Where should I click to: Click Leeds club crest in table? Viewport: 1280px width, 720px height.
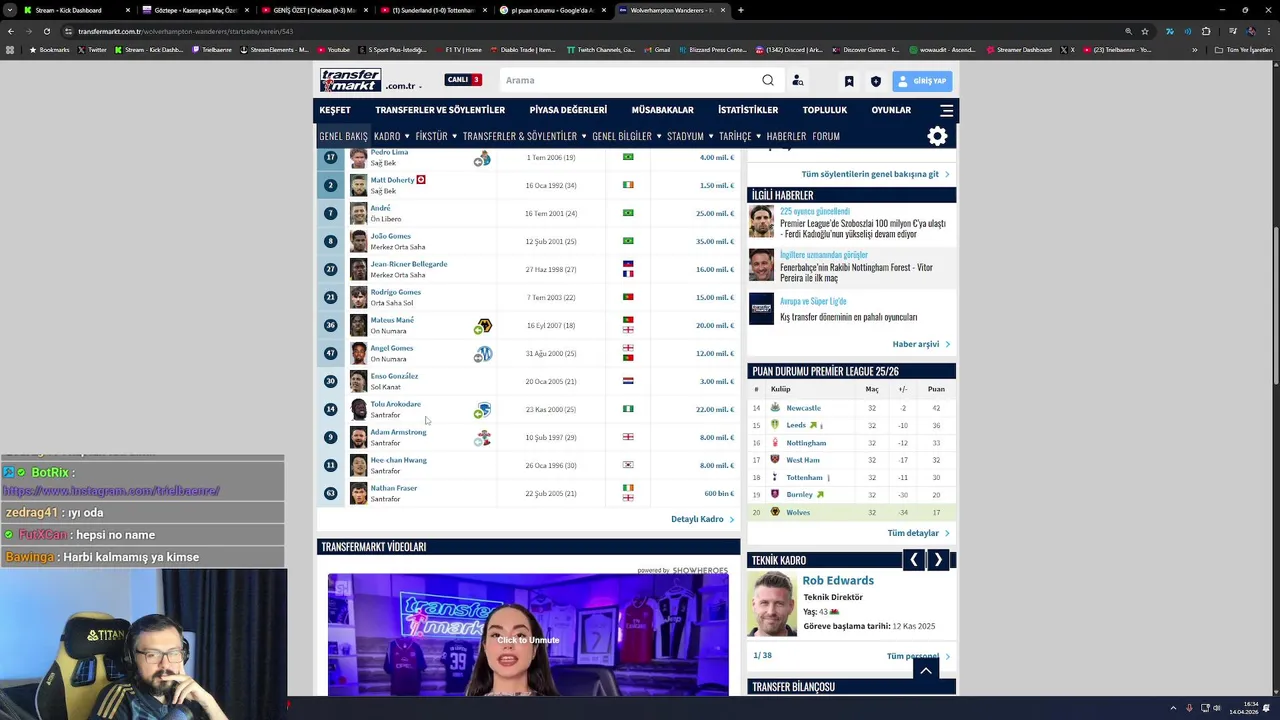point(775,425)
